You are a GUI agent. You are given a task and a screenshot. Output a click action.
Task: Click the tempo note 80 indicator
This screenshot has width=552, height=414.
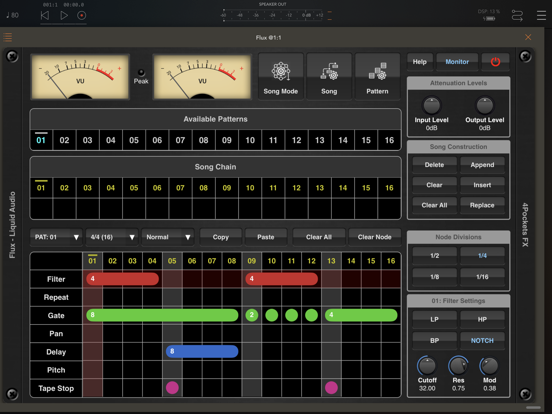click(12, 15)
